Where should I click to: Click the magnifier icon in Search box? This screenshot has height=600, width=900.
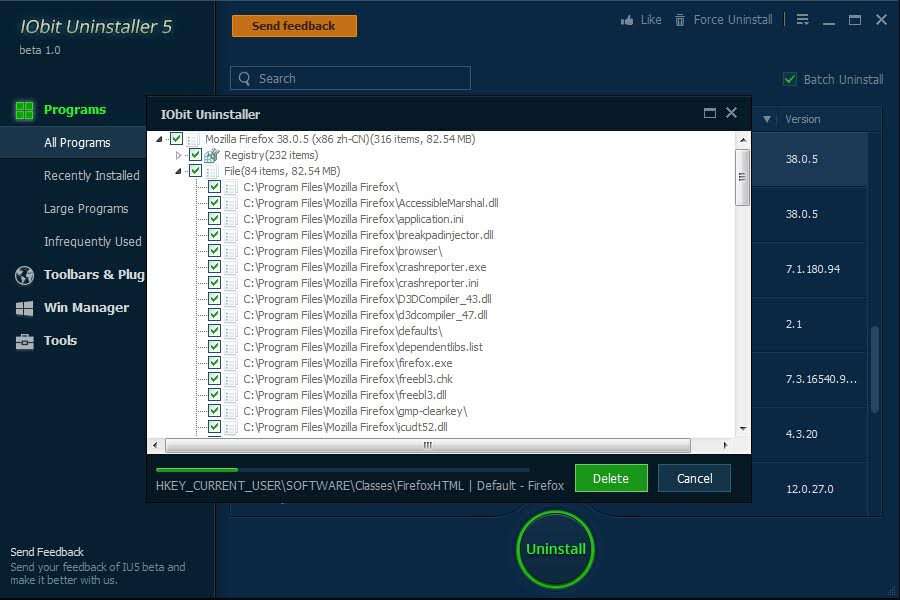[x=244, y=79]
